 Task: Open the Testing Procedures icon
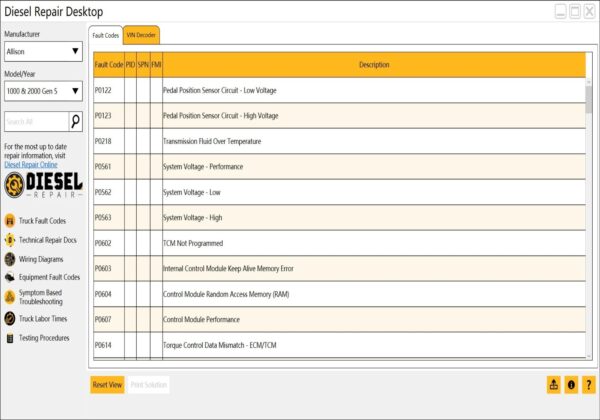[x=10, y=338]
